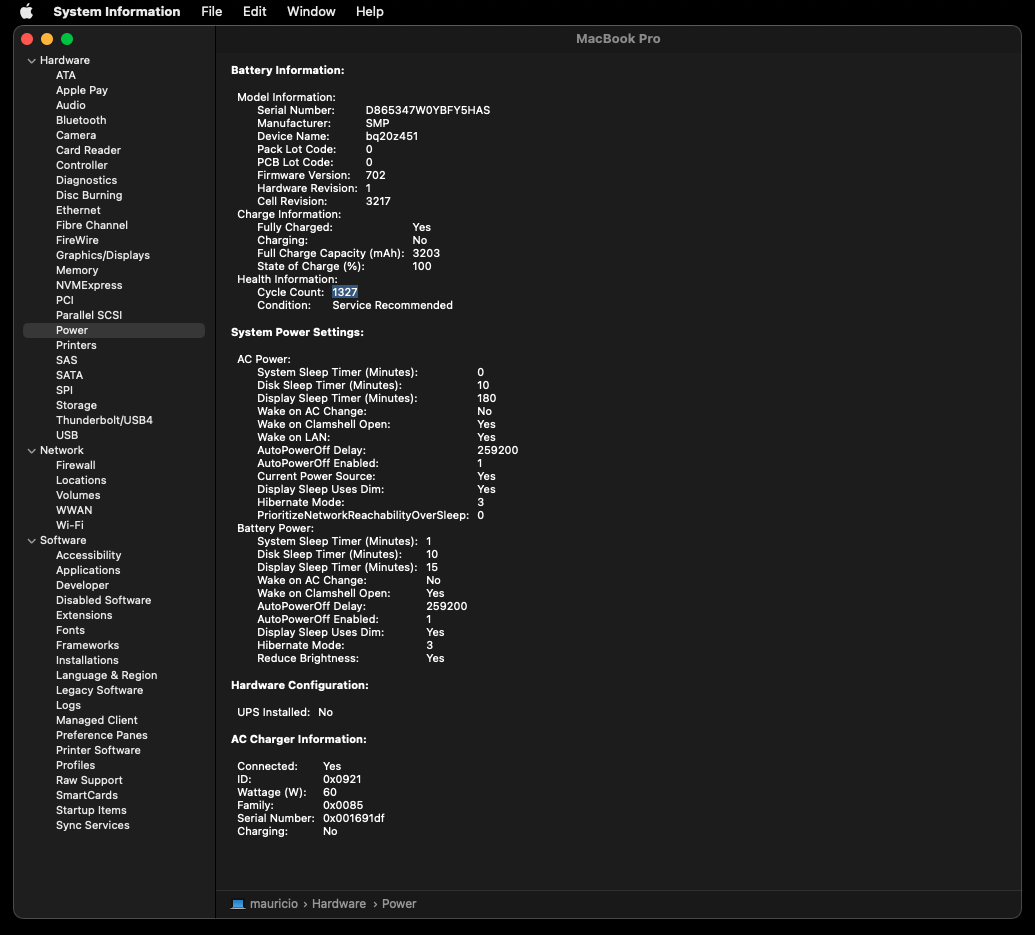The height and width of the screenshot is (935, 1035).
Task: Select Bluetooth in the sidebar
Action: tap(81, 120)
